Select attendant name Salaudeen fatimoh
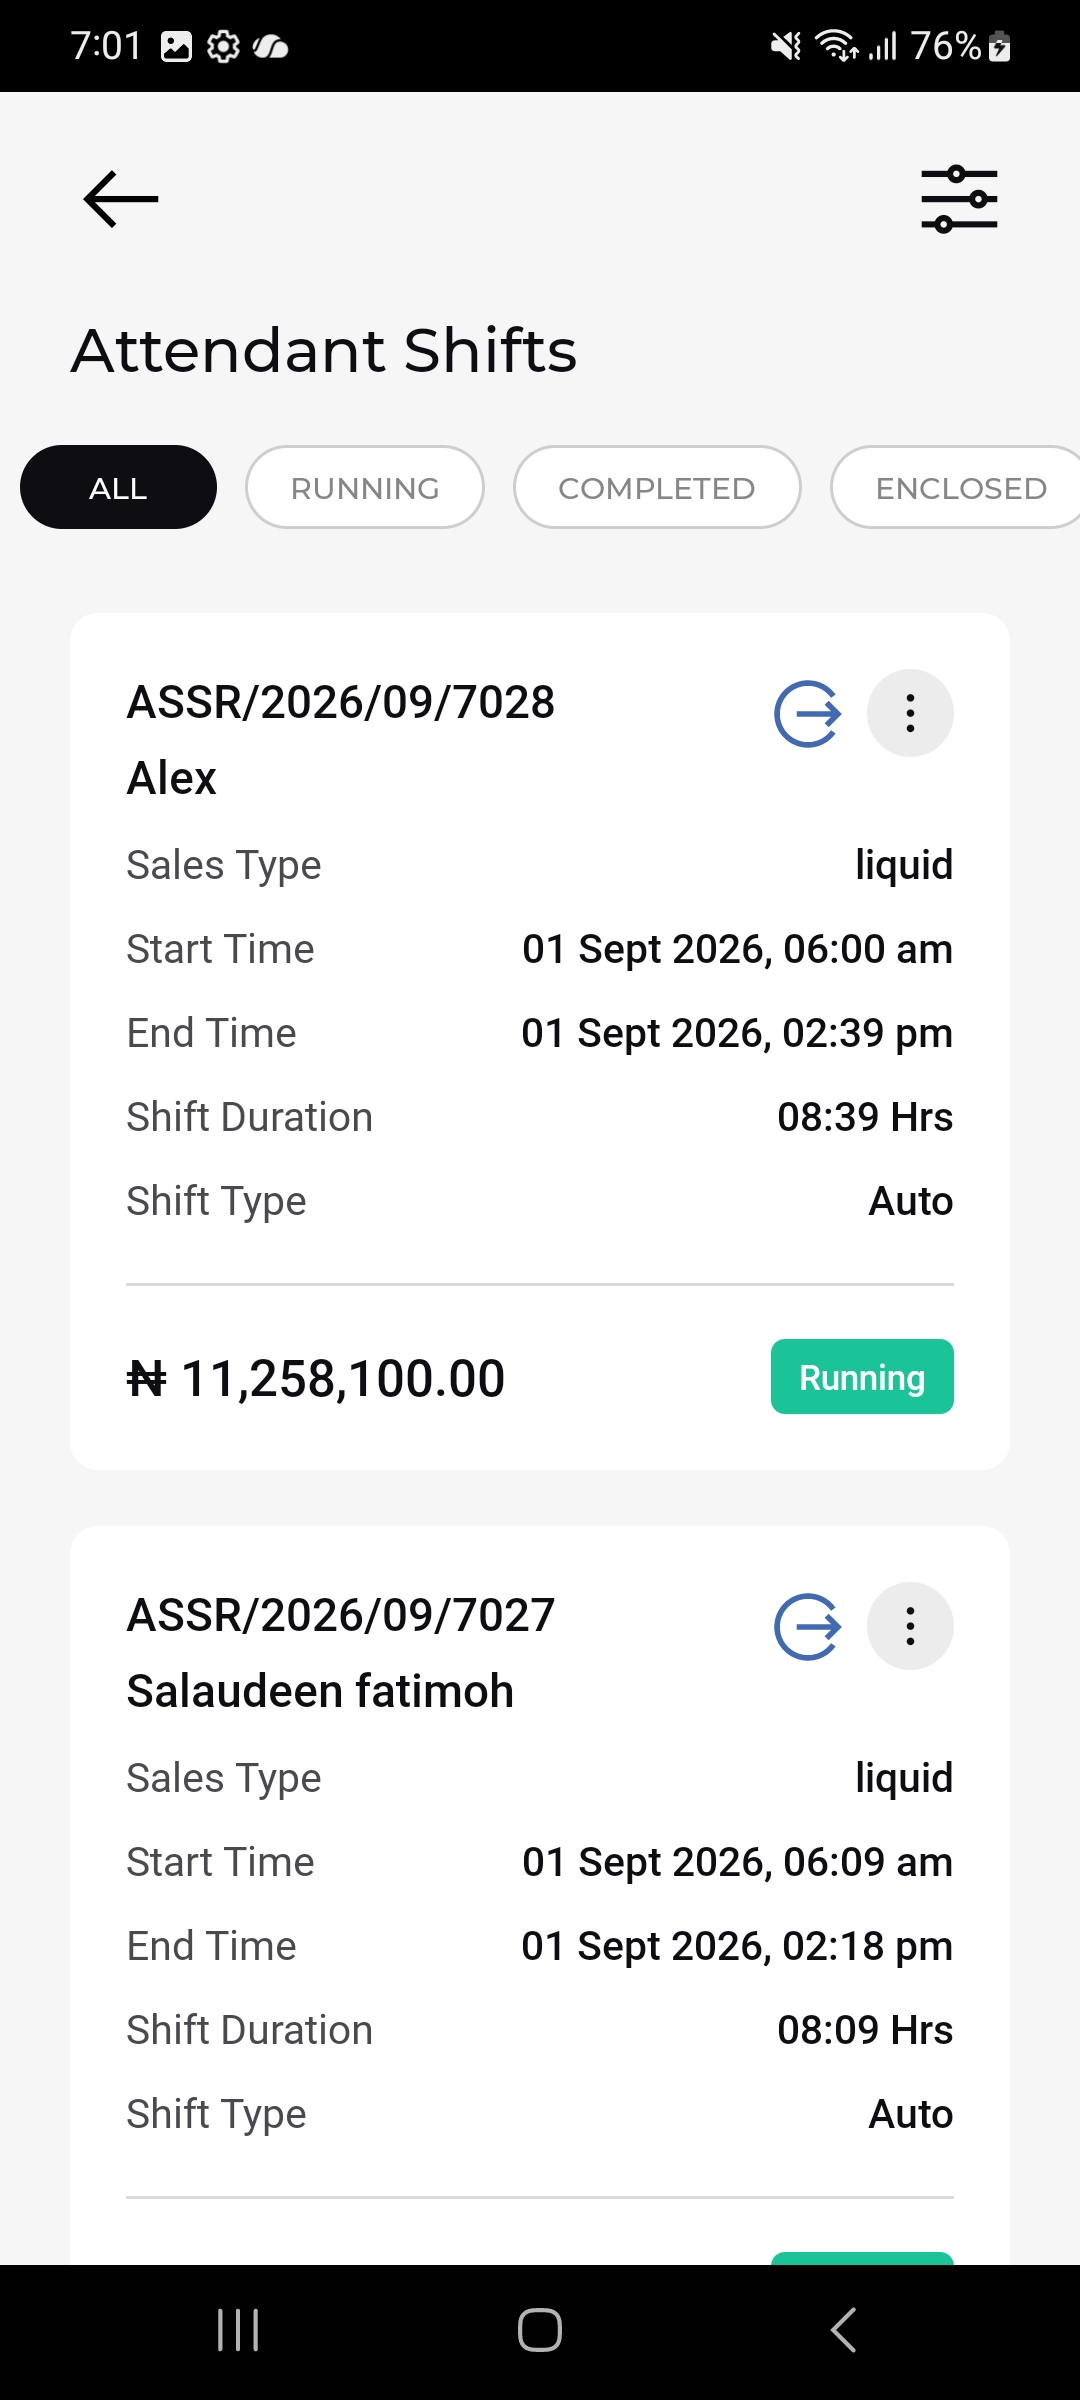Screen dimensions: 1080x2400 tap(320, 1691)
